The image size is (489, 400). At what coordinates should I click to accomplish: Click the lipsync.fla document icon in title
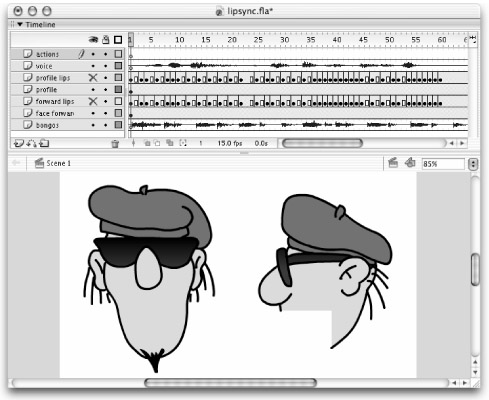[x=219, y=12]
